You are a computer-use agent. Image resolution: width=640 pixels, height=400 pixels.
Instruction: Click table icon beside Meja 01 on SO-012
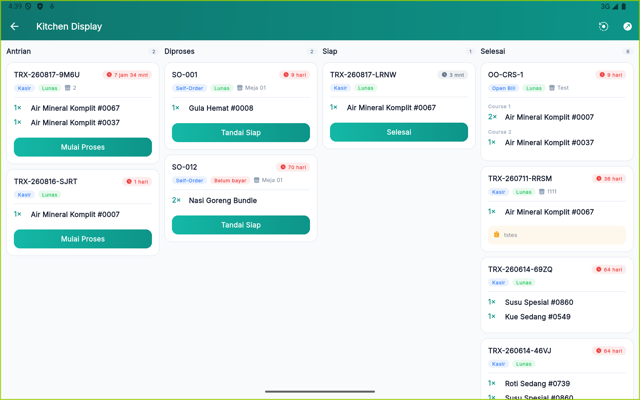point(257,180)
